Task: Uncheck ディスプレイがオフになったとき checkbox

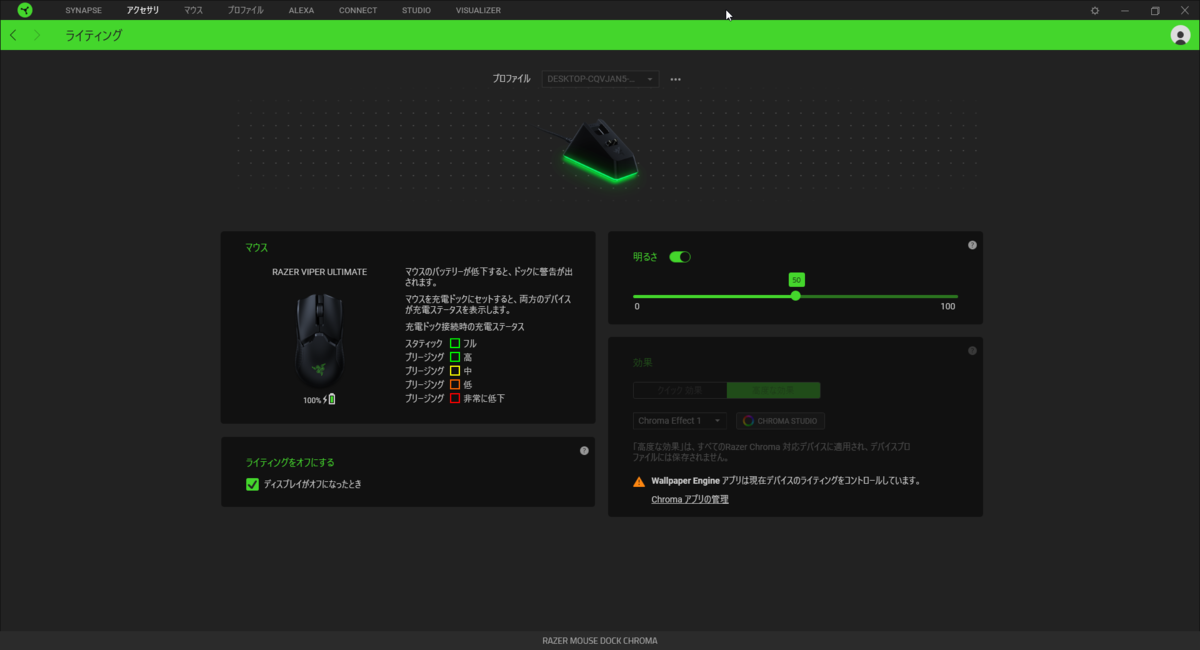Action: point(252,484)
